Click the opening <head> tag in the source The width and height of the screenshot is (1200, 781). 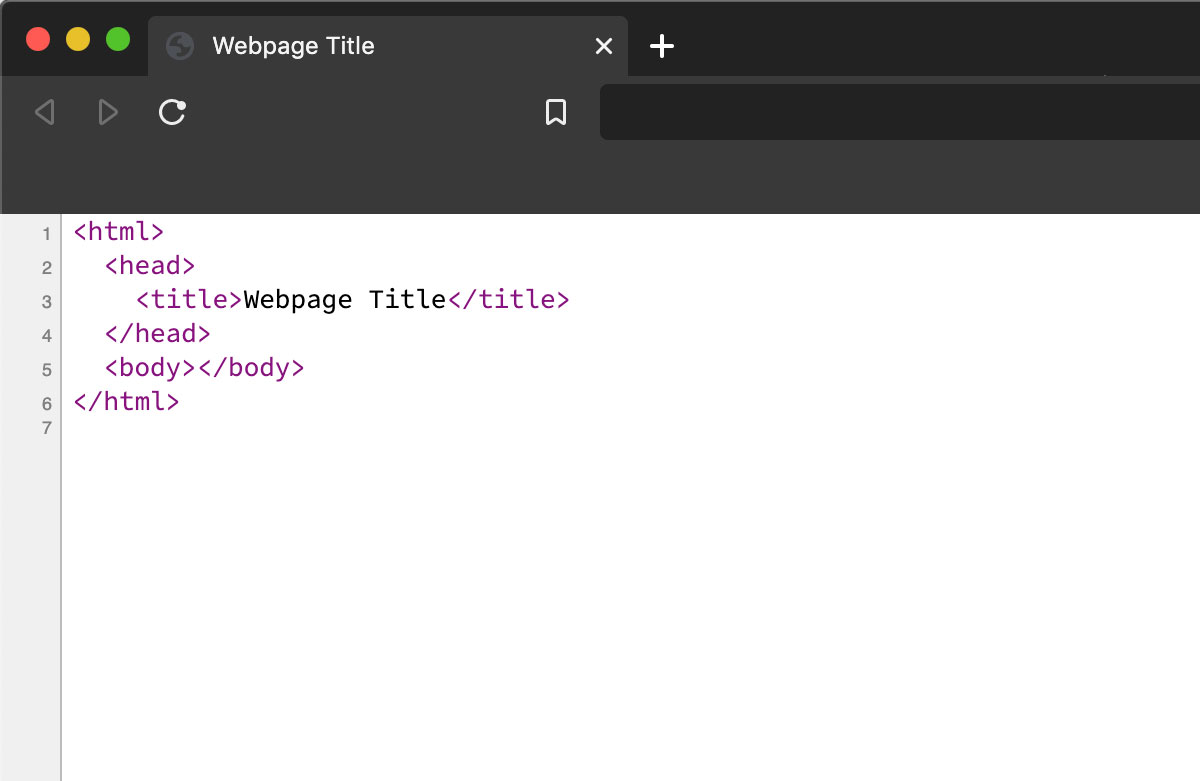point(150,266)
